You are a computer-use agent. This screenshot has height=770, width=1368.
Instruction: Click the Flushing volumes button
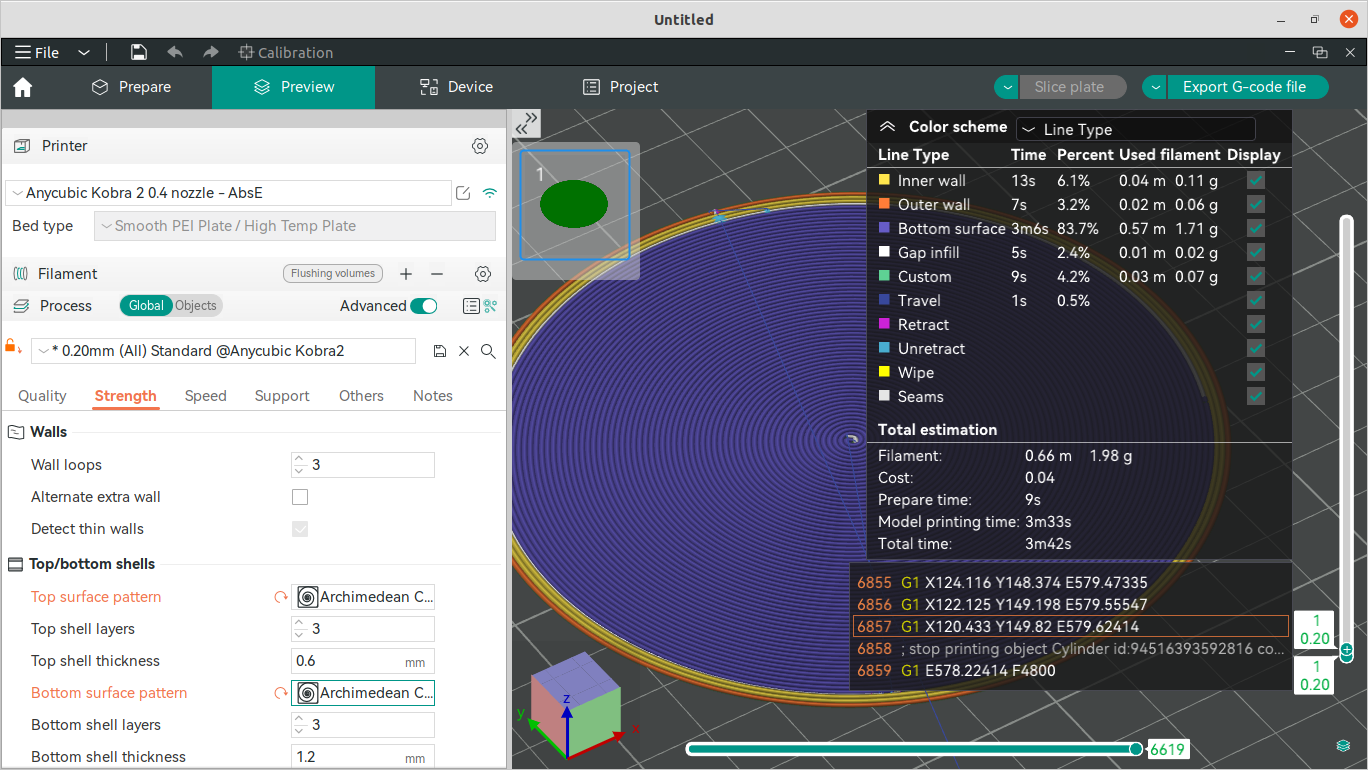coord(333,274)
